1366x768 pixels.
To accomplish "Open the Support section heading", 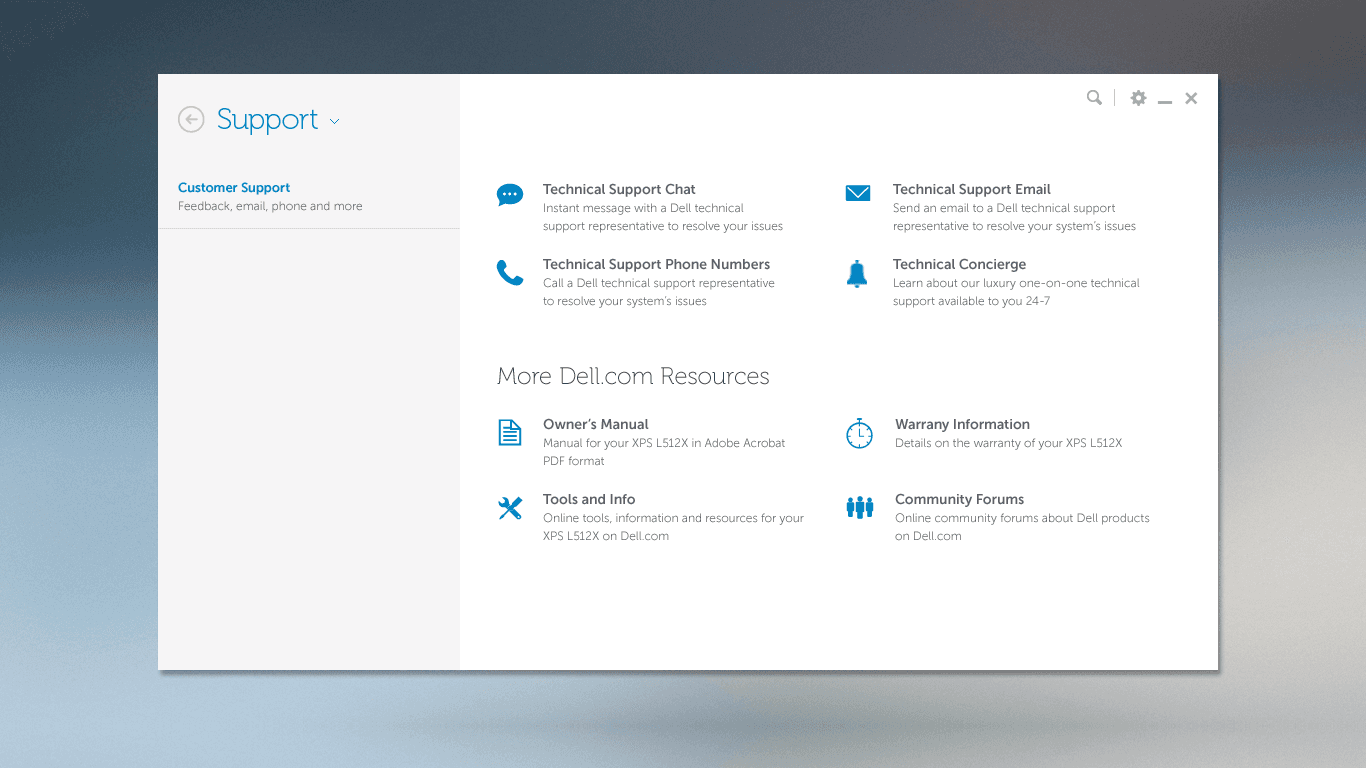I will 267,120.
